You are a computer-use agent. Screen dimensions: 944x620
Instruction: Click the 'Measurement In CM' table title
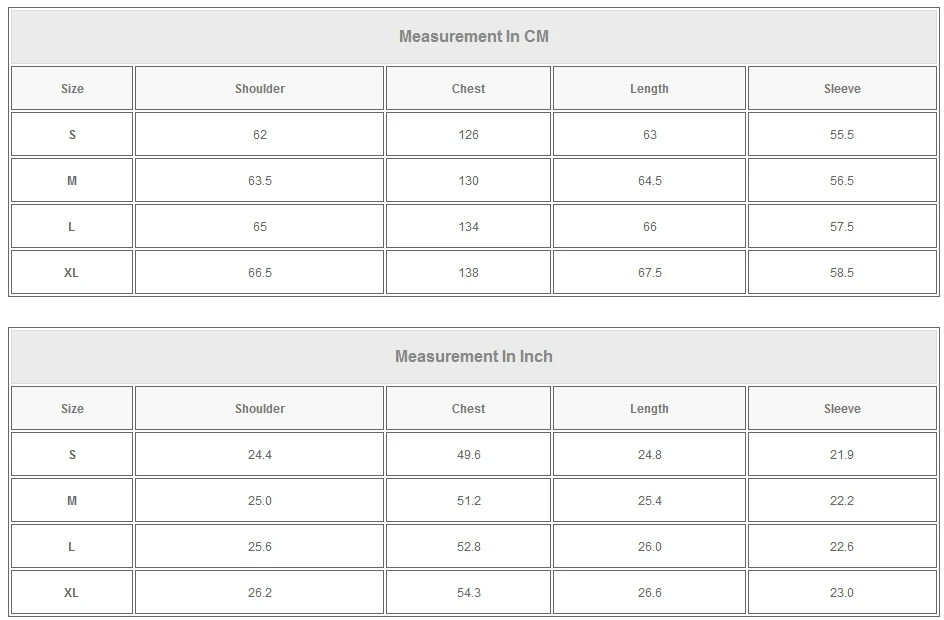click(x=474, y=37)
